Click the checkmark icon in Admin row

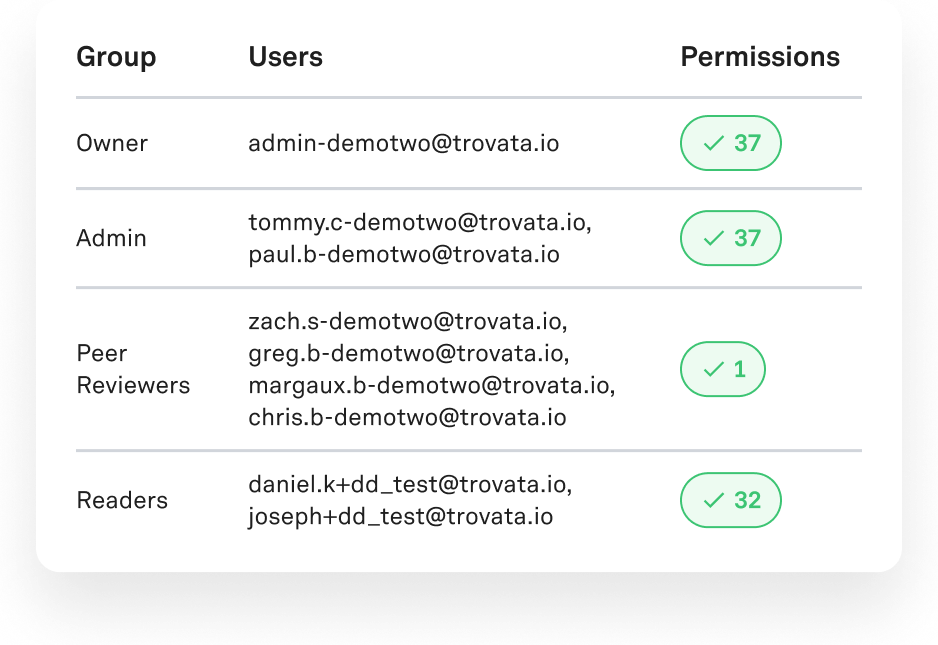point(713,238)
